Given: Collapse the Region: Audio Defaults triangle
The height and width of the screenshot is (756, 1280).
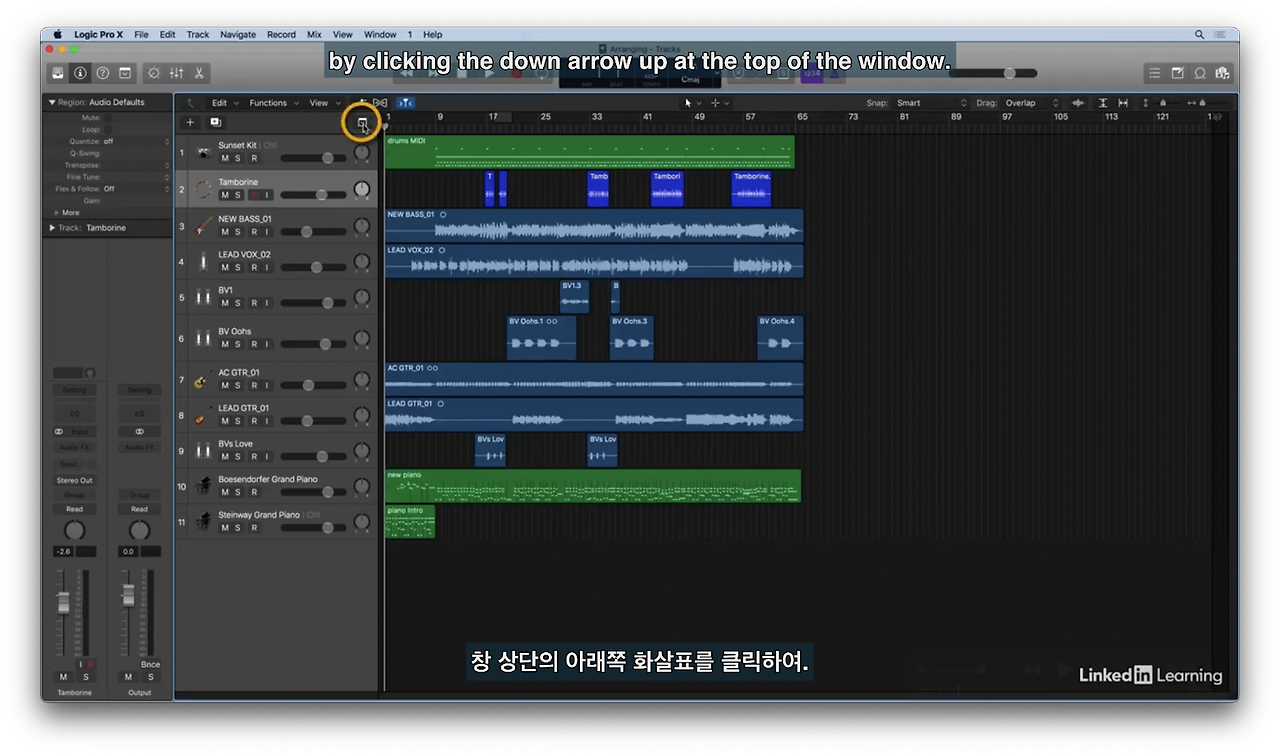Looking at the screenshot, I should 52,102.
